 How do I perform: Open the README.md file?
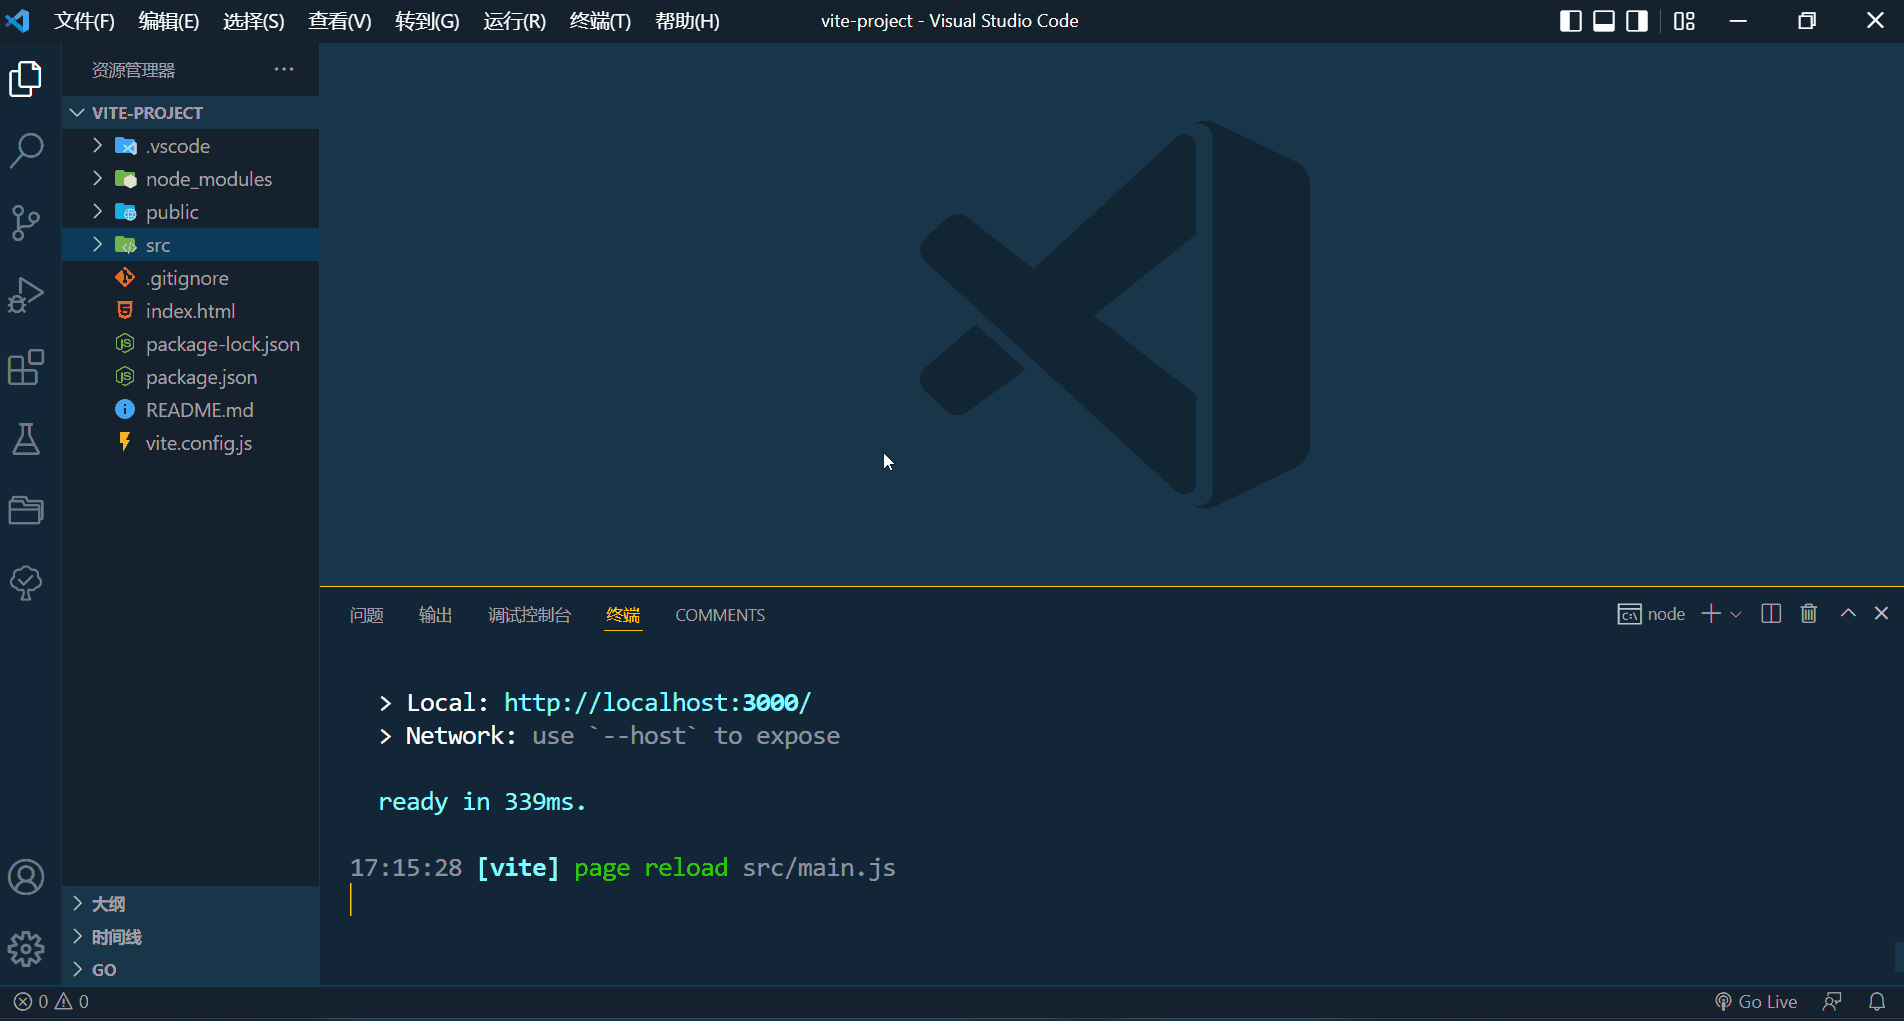[190, 410]
